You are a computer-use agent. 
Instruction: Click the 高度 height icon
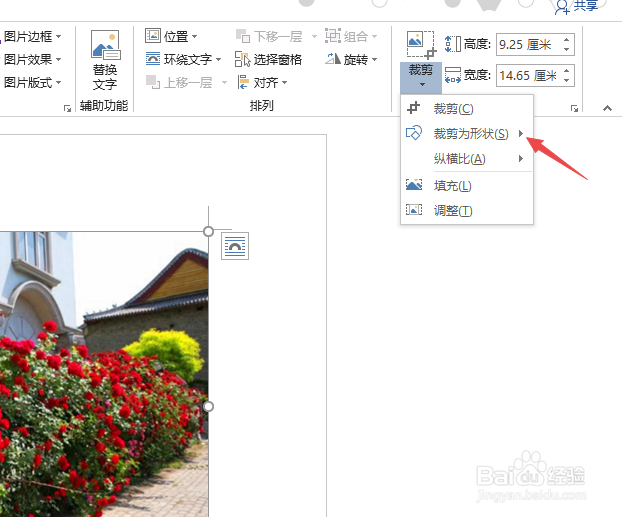(453, 44)
